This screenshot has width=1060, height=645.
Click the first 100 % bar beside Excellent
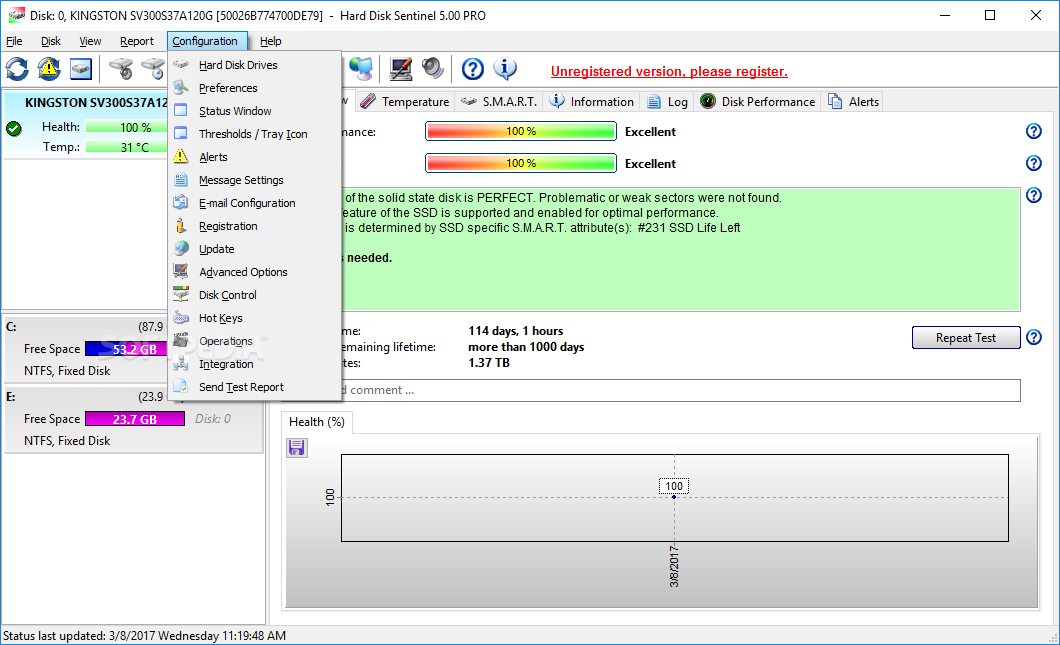[521, 131]
